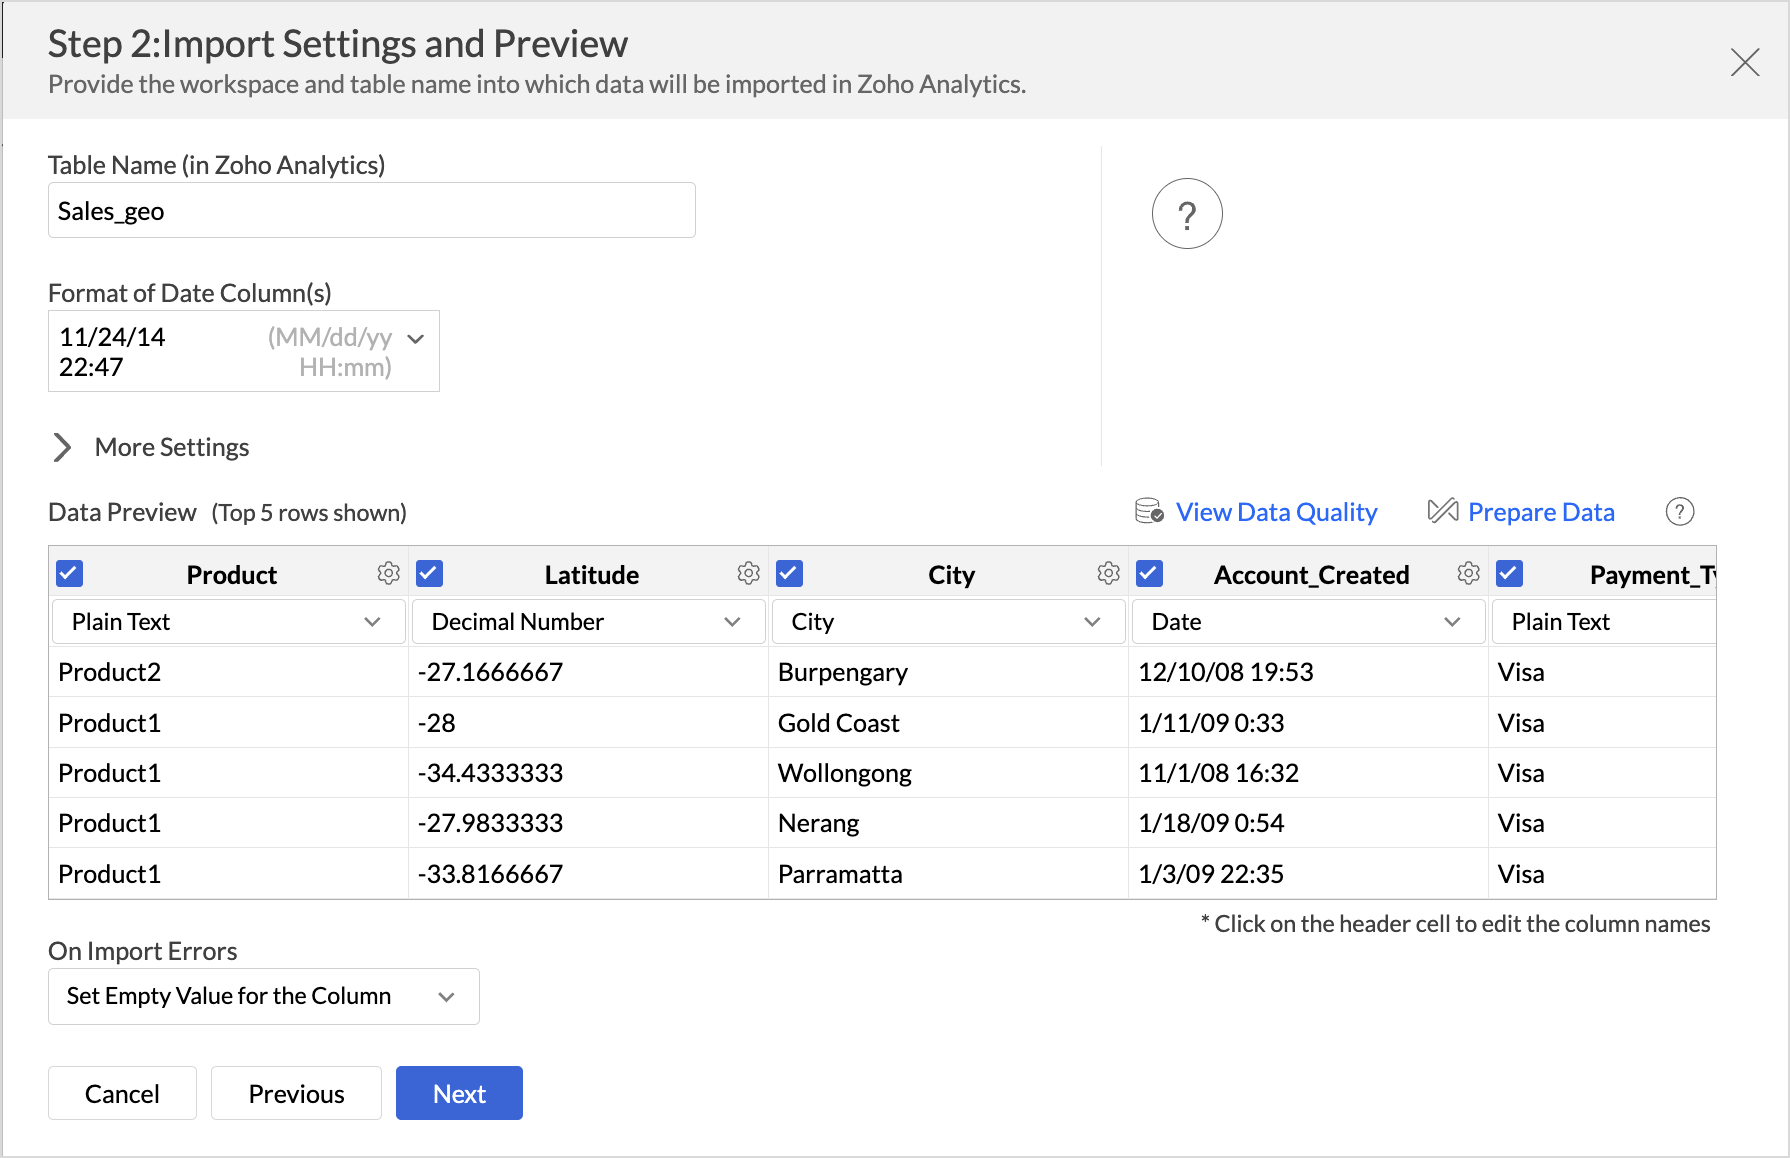
Task: Click the large help question mark icon
Action: point(1187,214)
